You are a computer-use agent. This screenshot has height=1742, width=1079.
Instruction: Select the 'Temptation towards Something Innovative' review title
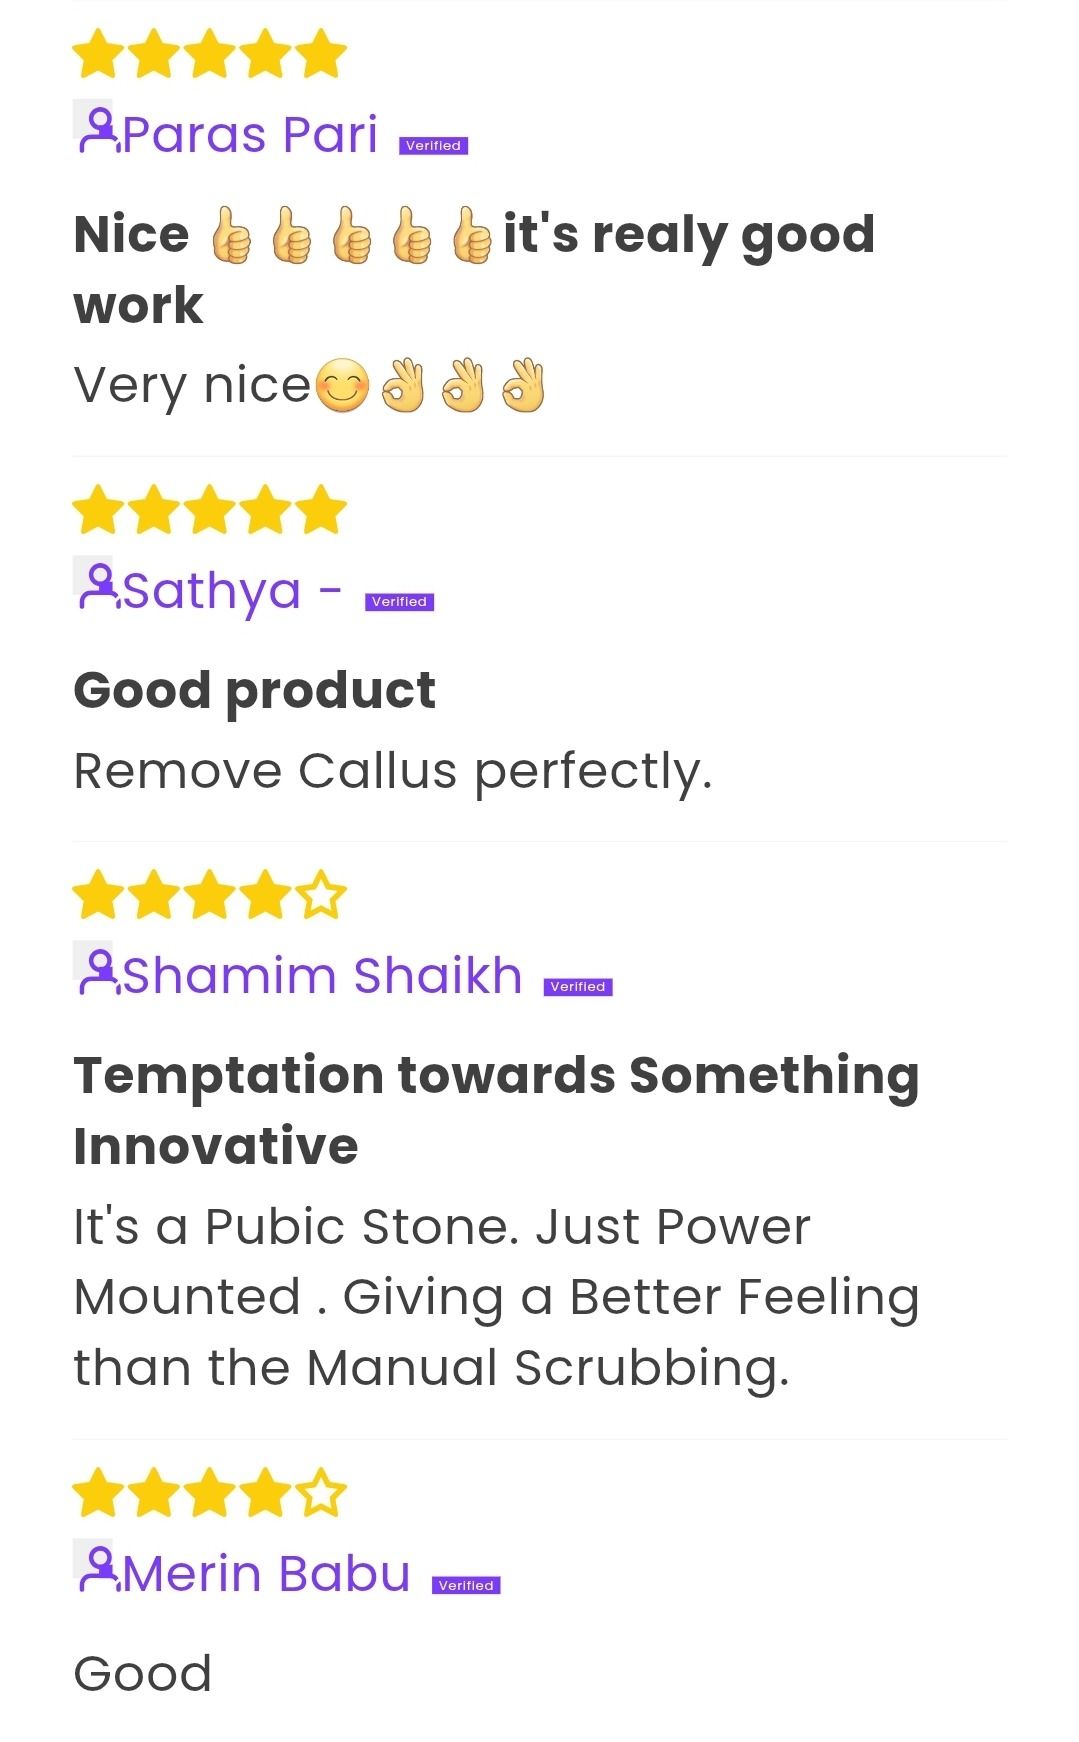coord(496,1110)
